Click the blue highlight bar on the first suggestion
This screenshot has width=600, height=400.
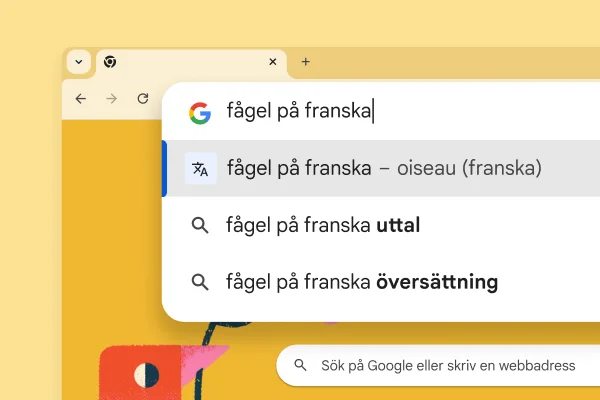pyautogui.click(x=165, y=169)
